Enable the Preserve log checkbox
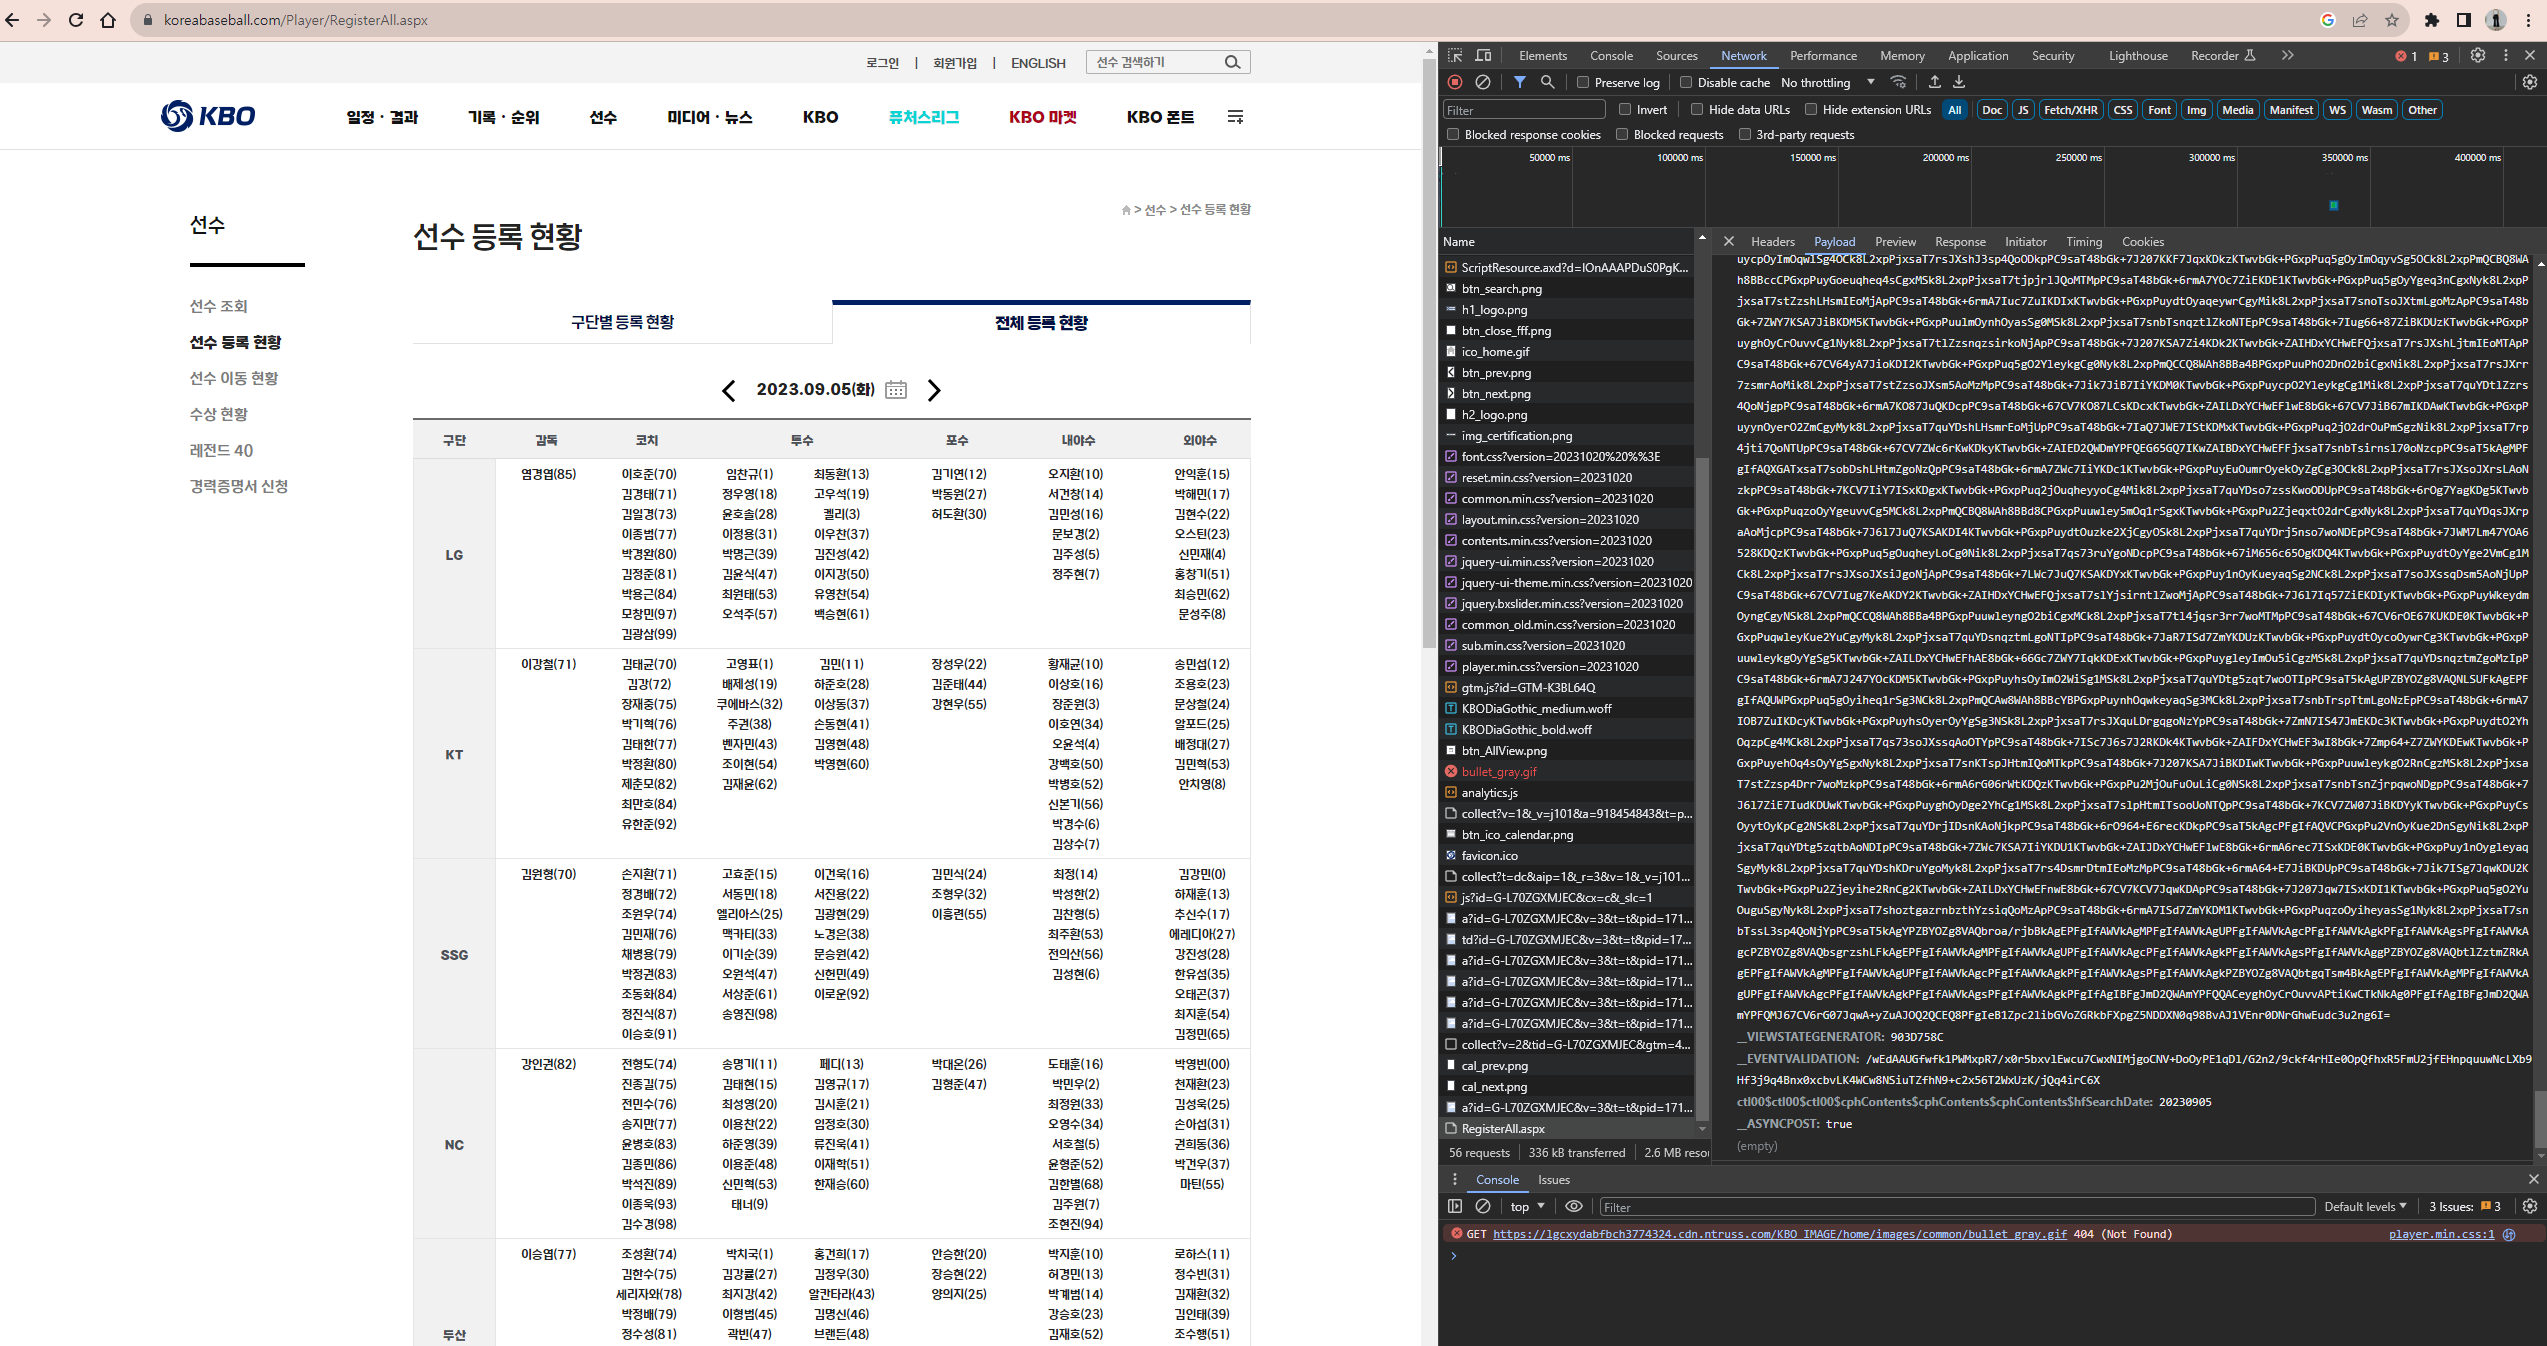This screenshot has width=2547, height=1346. pyautogui.click(x=1583, y=83)
